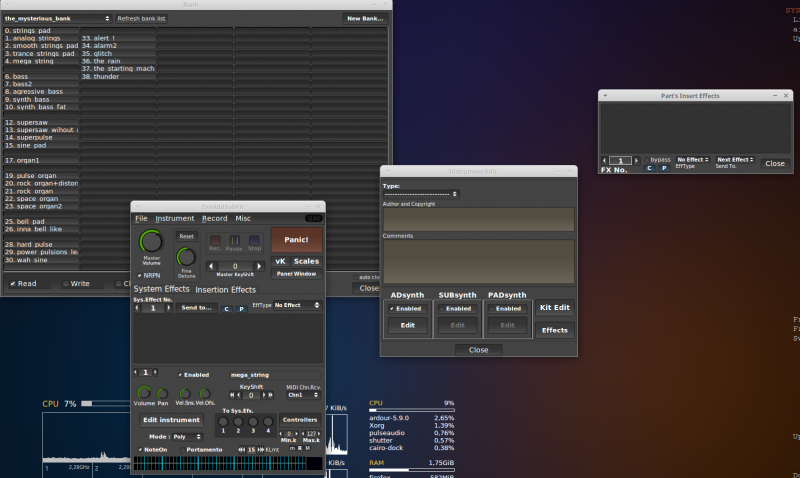Enable the SUBsynth engine
Viewport: 800px width, 478px height.
[458, 308]
